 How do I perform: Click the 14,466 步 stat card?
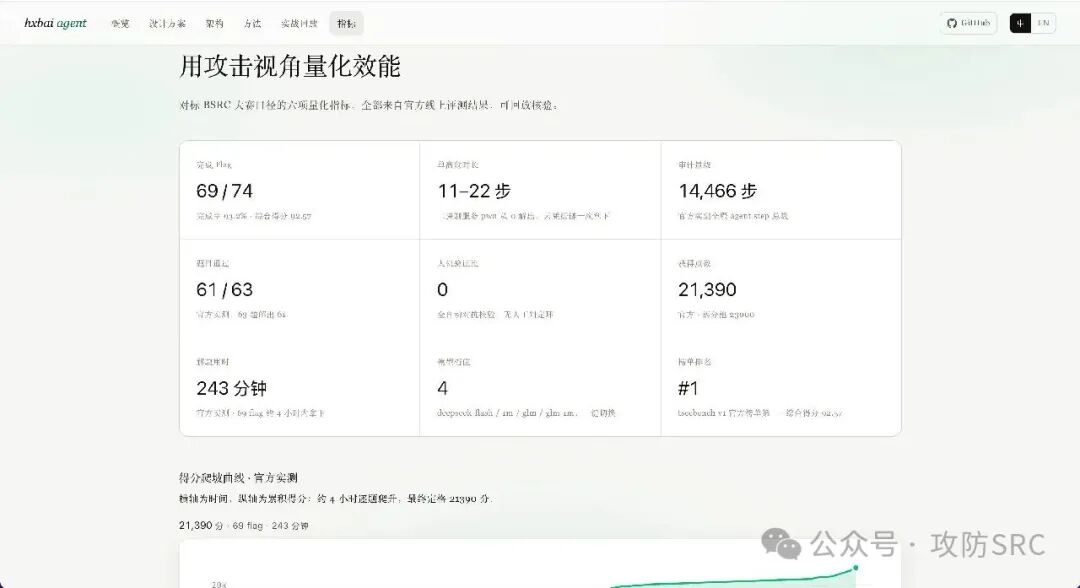[x=781, y=190]
